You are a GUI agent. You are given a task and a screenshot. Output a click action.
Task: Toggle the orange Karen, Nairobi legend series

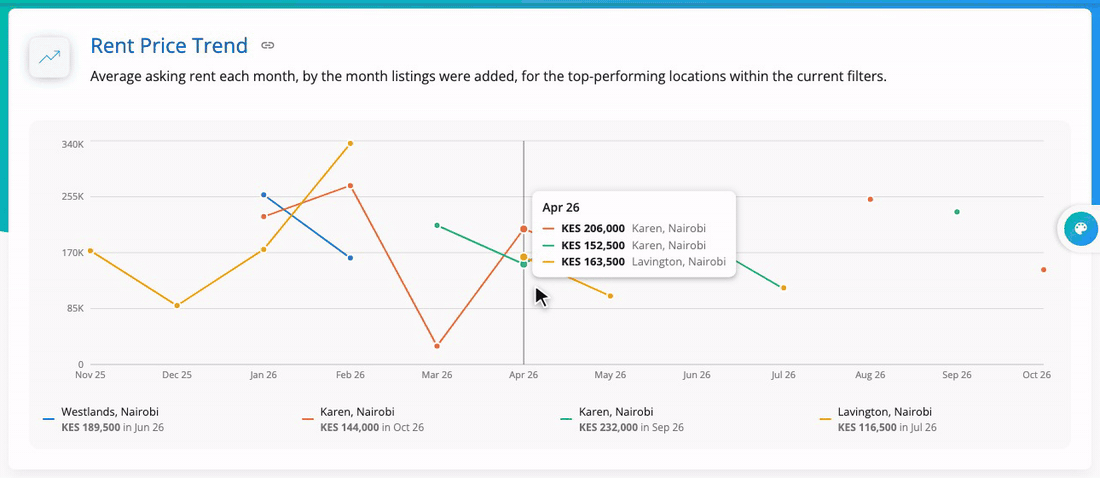point(363,419)
